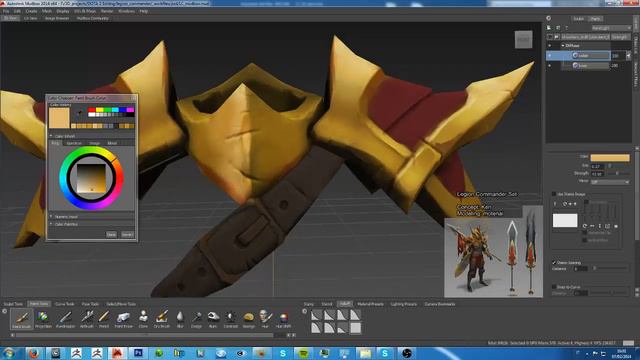The width and height of the screenshot is (640, 360).
Task: Select the Dodge tool
Action: [196, 318]
